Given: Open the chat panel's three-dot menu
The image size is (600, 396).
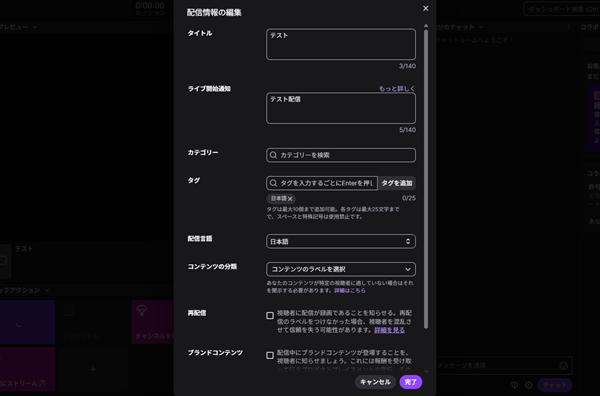Looking at the screenshot, I should (569, 27).
